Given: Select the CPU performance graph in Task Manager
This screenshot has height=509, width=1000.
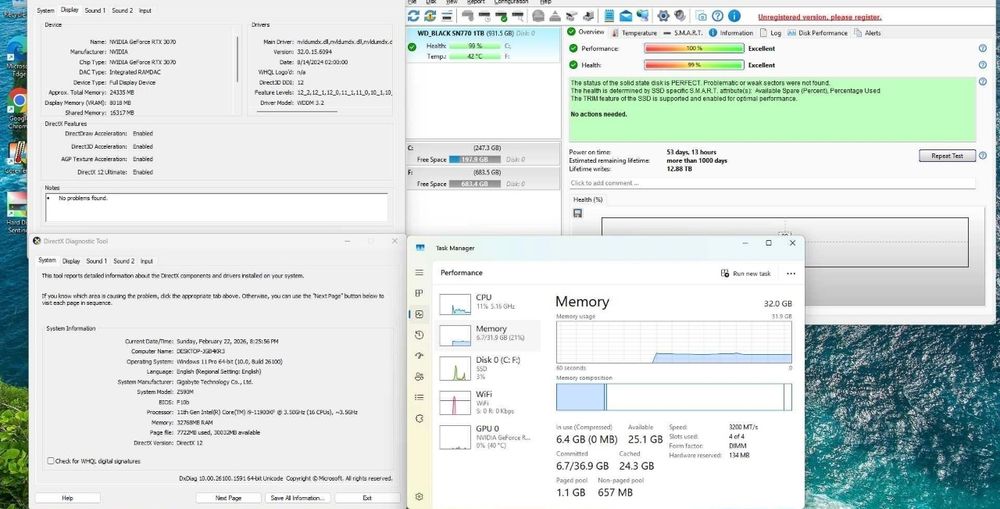Looking at the screenshot, I should (x=488, y=302).
